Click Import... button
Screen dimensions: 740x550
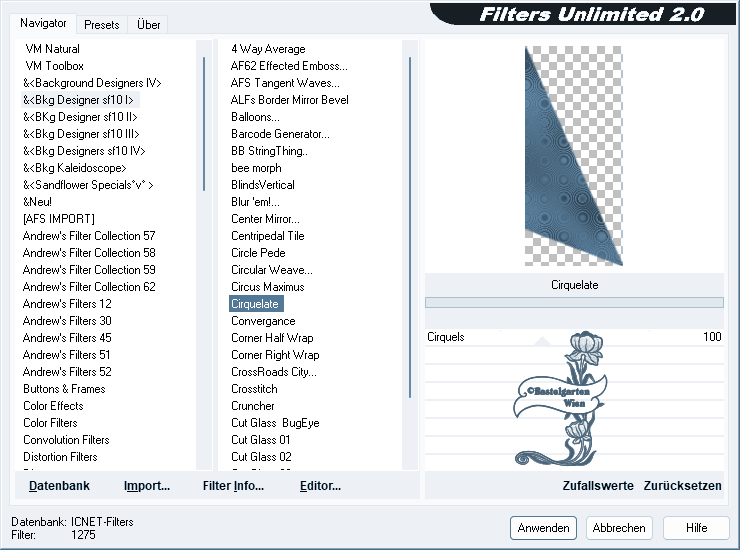pos(147,486)
